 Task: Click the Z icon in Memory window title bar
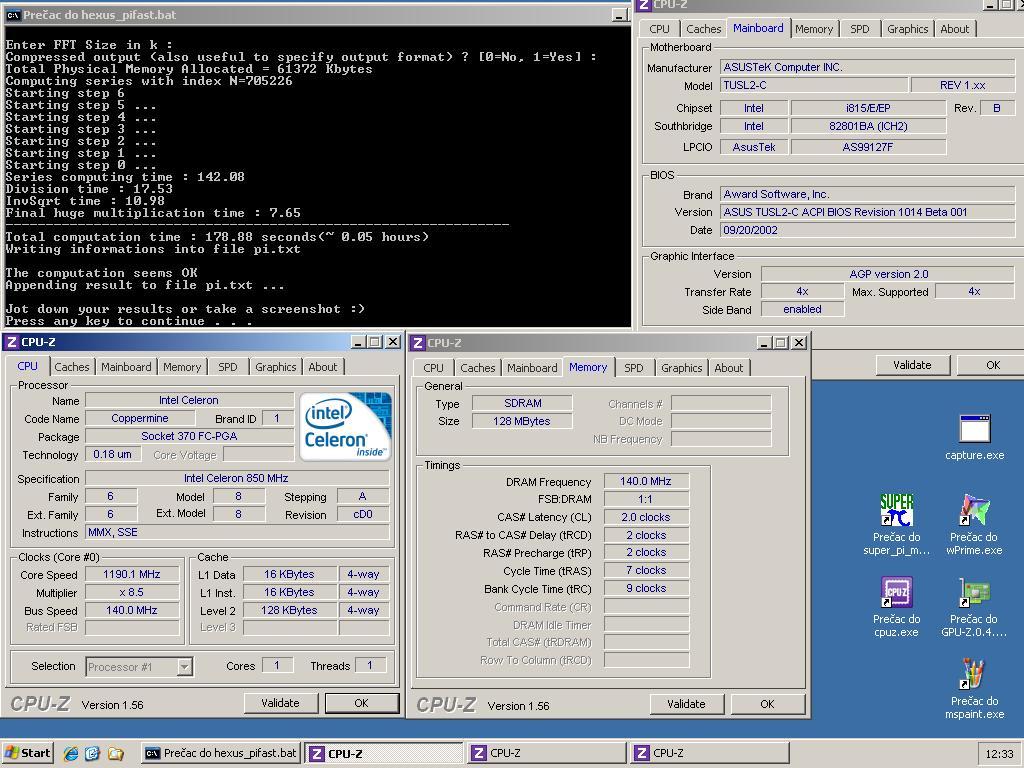pos(418,343)
